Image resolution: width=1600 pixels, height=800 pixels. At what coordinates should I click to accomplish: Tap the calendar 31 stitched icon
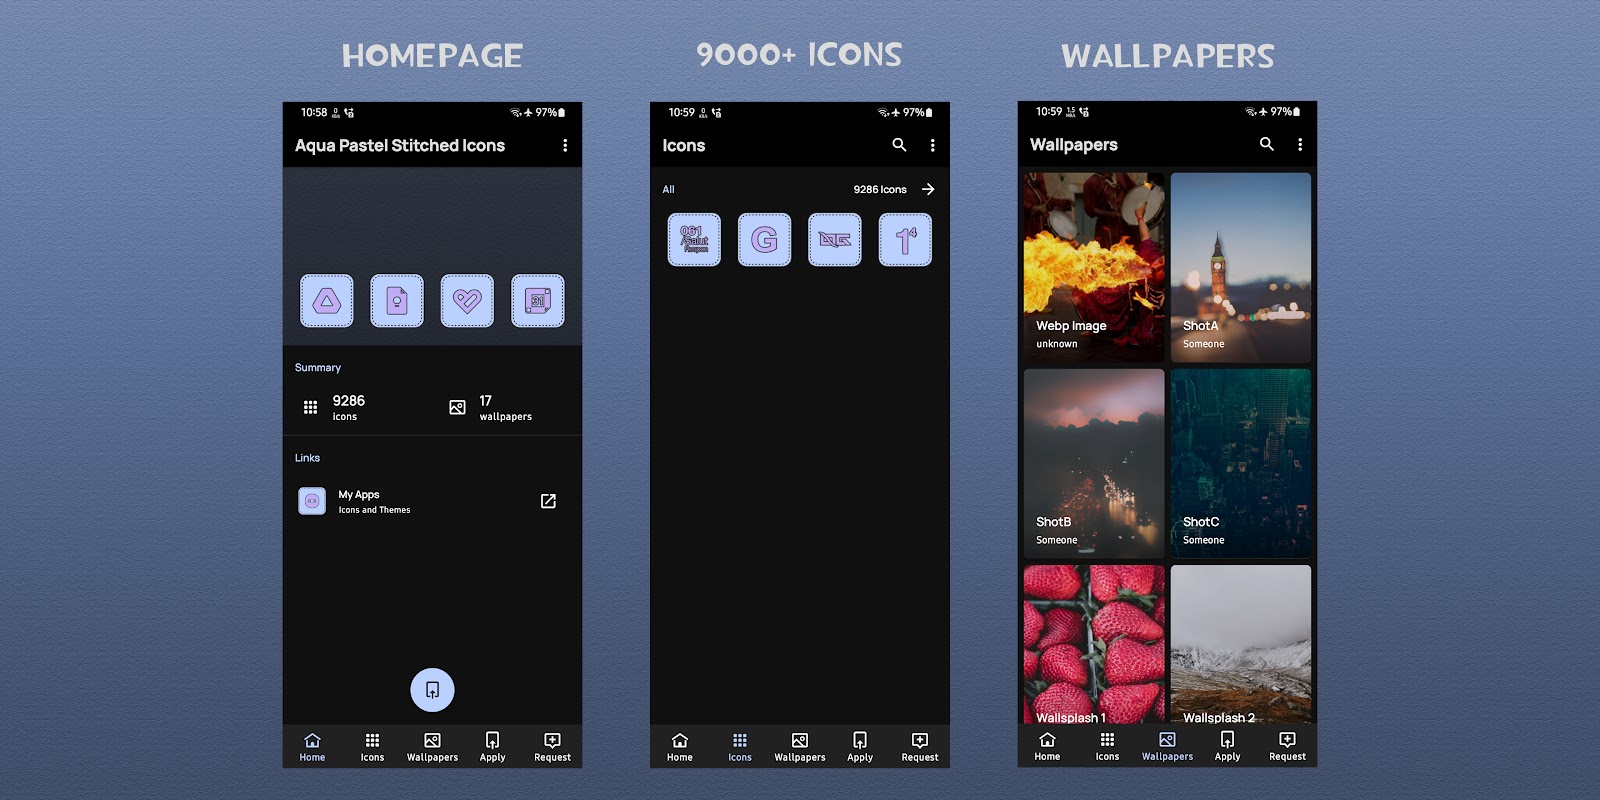tap(538, 301)
